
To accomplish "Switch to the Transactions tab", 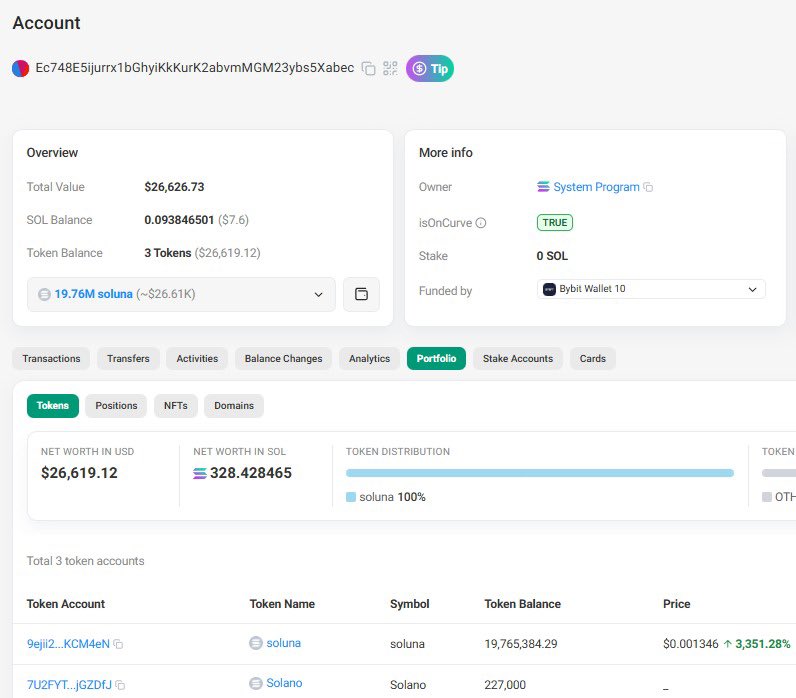I will click(x=51, y=358).
